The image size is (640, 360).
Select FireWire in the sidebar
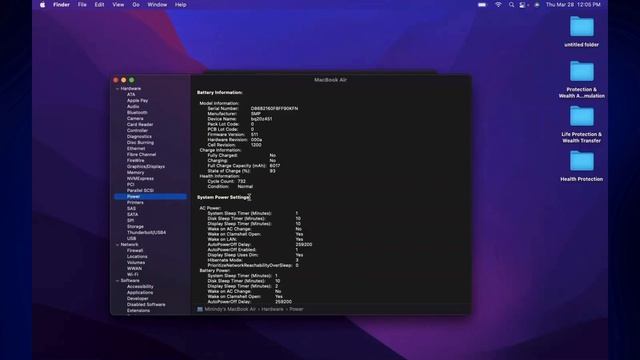pyautogui.click(x=136, y=160)
